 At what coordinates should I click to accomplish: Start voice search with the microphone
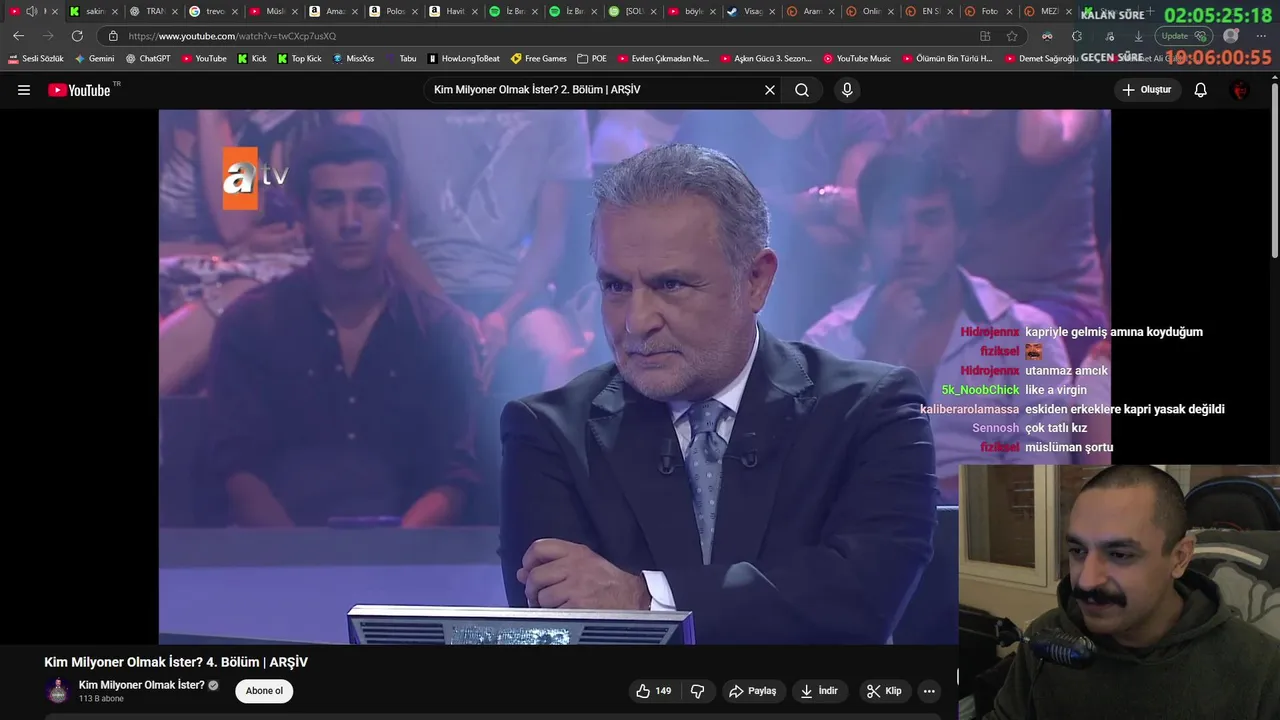pos(847,90)
